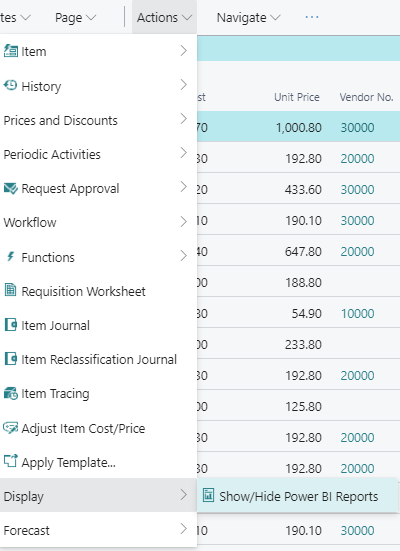Select the 188.80 unit price cell
Screen dimensions: 400x551
click(303, 283)
